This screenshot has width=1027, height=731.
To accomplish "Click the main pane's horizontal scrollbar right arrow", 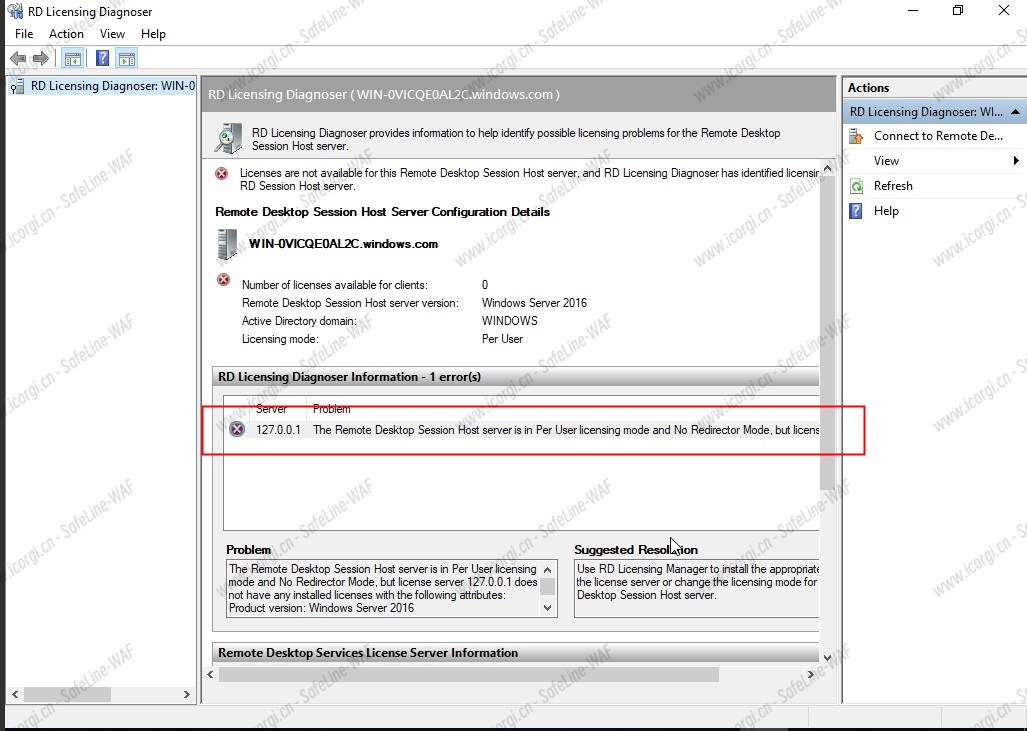I will [811, 675].
